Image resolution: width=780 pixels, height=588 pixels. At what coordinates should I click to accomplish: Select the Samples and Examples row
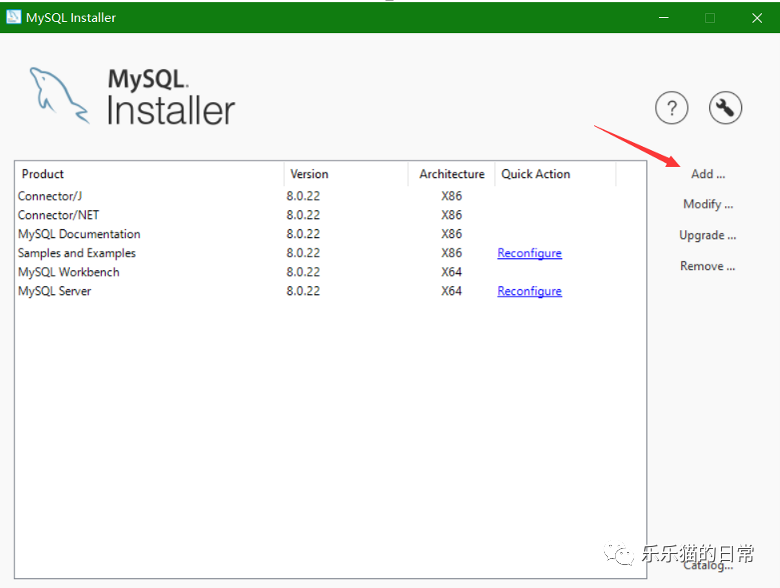pos(330,253)
